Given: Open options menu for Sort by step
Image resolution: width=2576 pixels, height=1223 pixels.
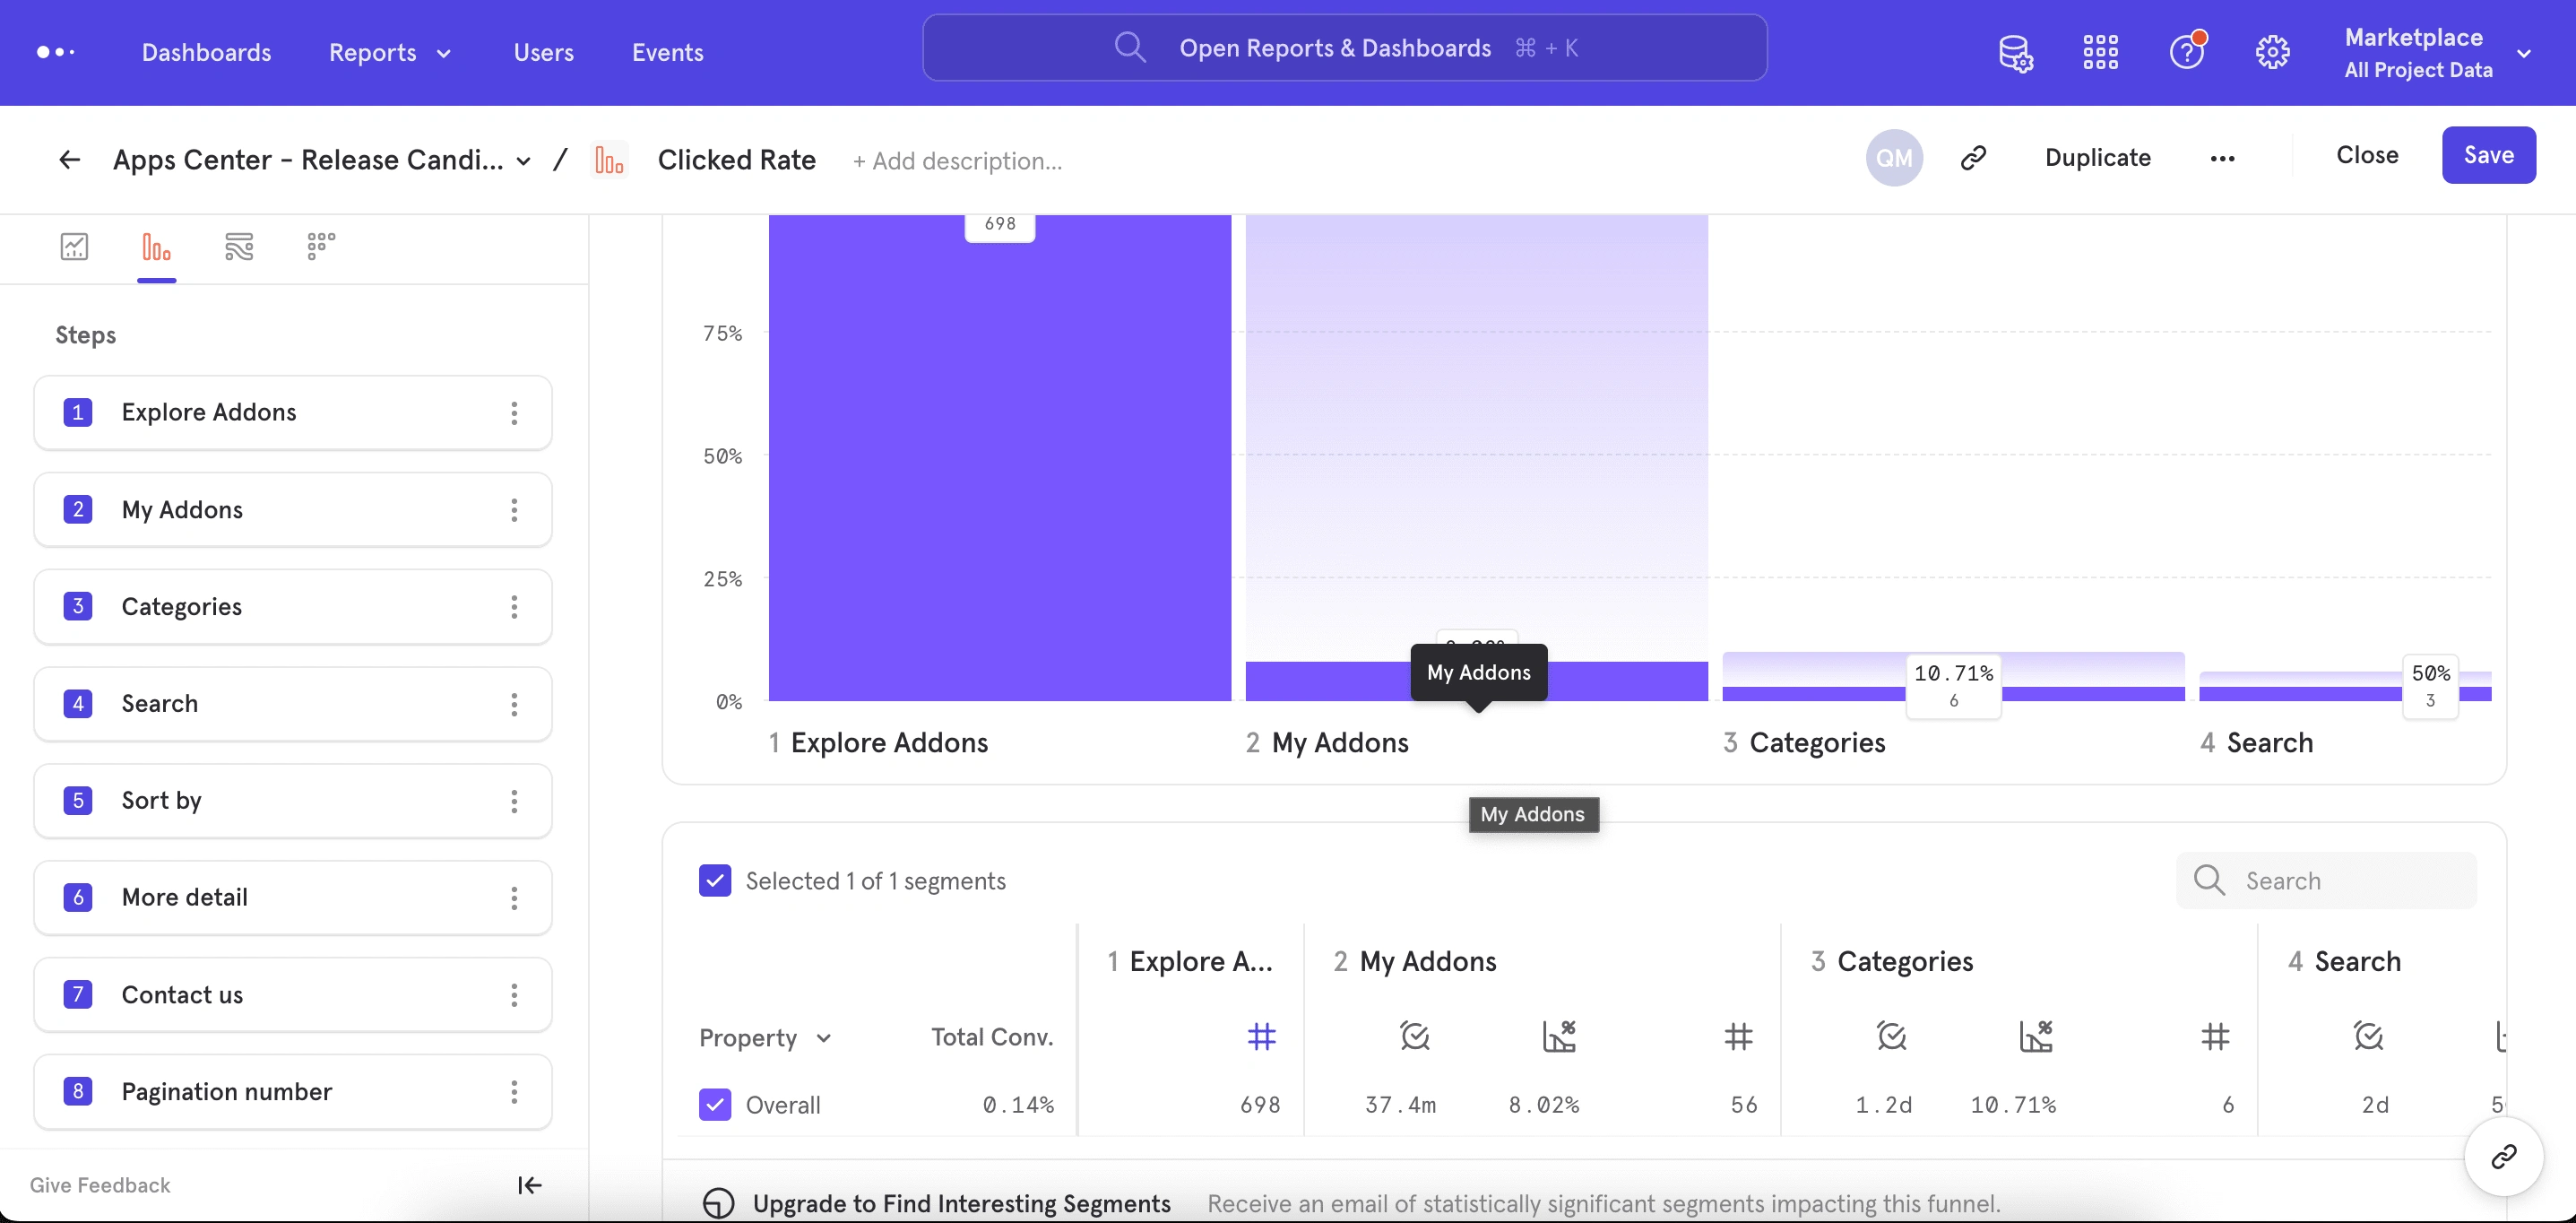Looking at the screenshot, I should [514, 801].
